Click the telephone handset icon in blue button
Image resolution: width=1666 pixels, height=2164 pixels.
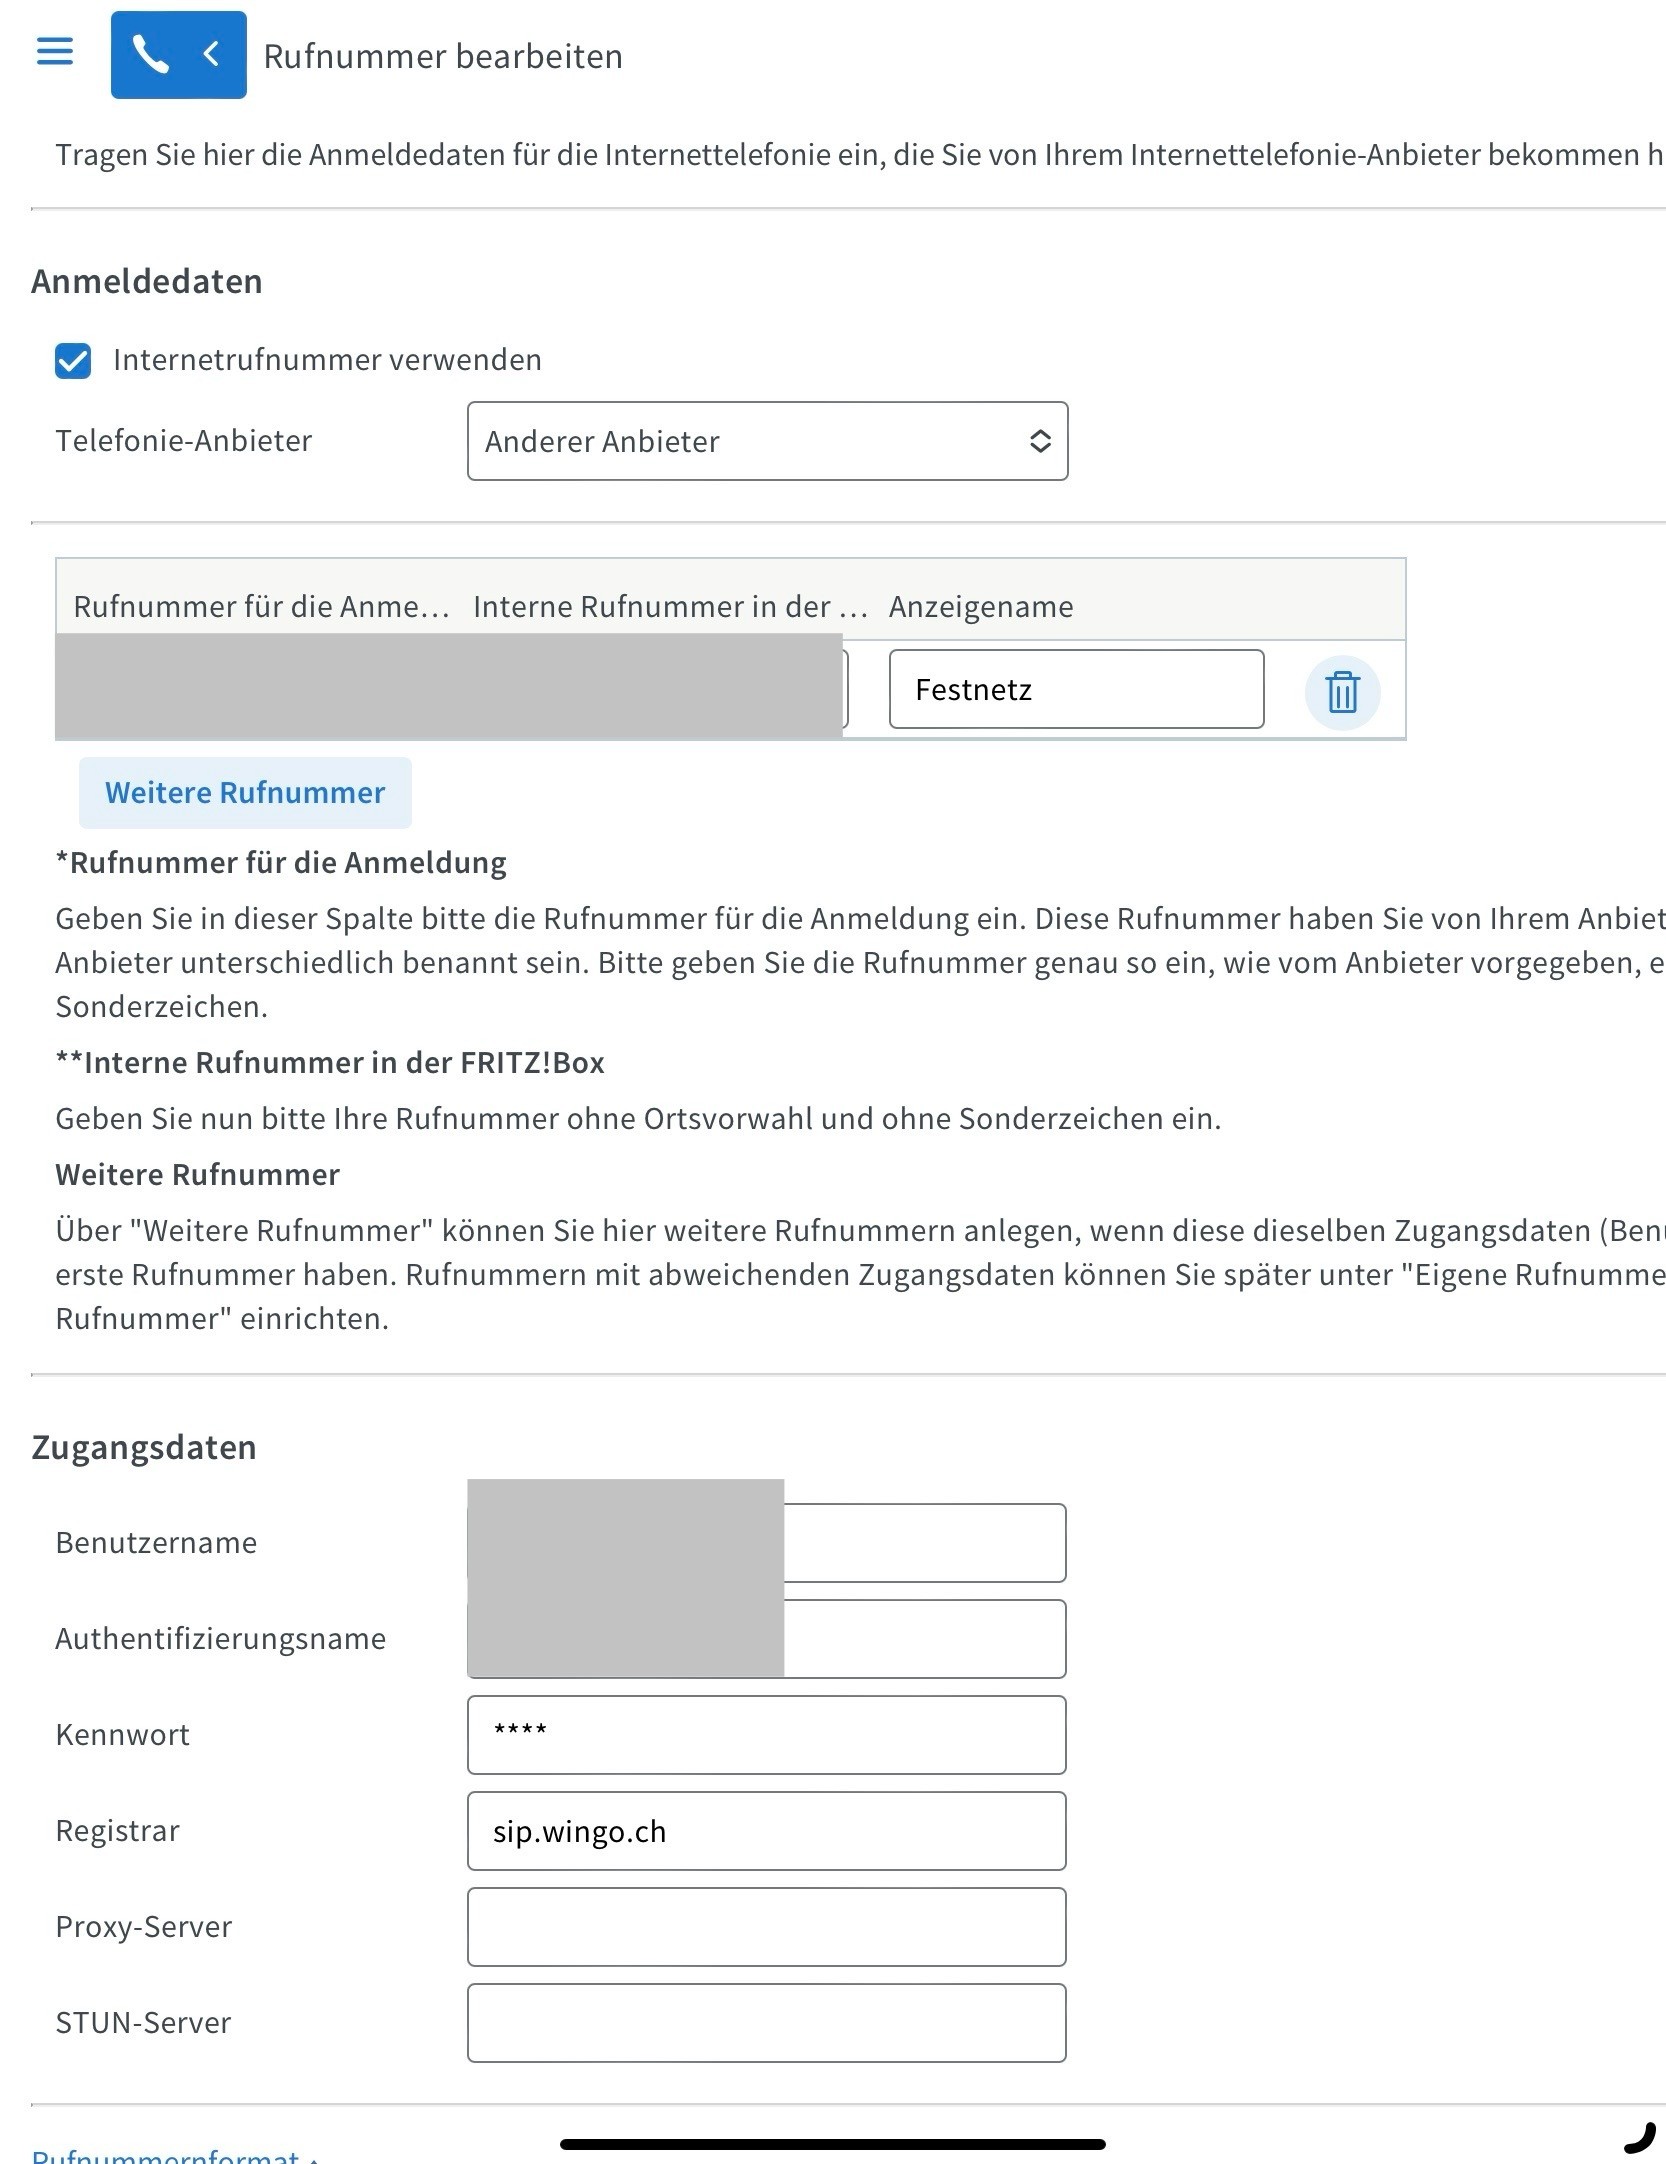(x=150, y=55)
